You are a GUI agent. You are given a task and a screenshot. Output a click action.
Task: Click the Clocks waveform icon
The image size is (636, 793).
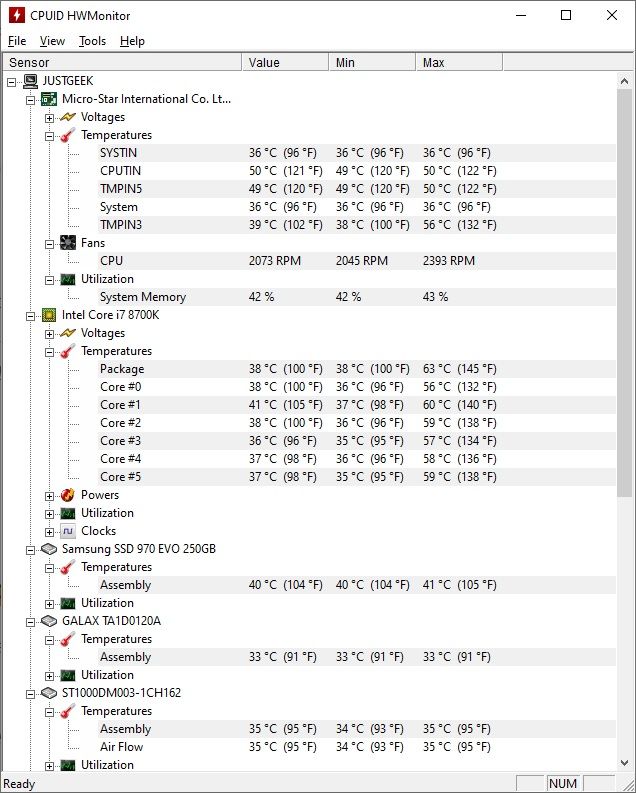[x=68, y=531]
